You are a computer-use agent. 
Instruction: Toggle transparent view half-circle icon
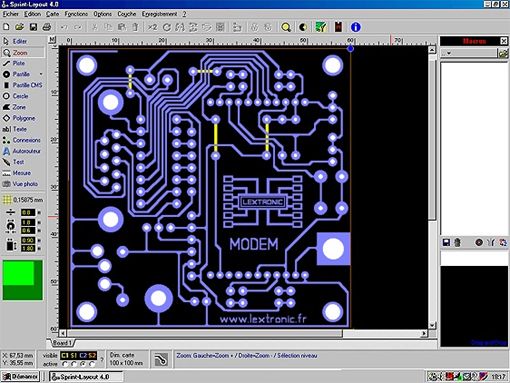pos(303,27)
